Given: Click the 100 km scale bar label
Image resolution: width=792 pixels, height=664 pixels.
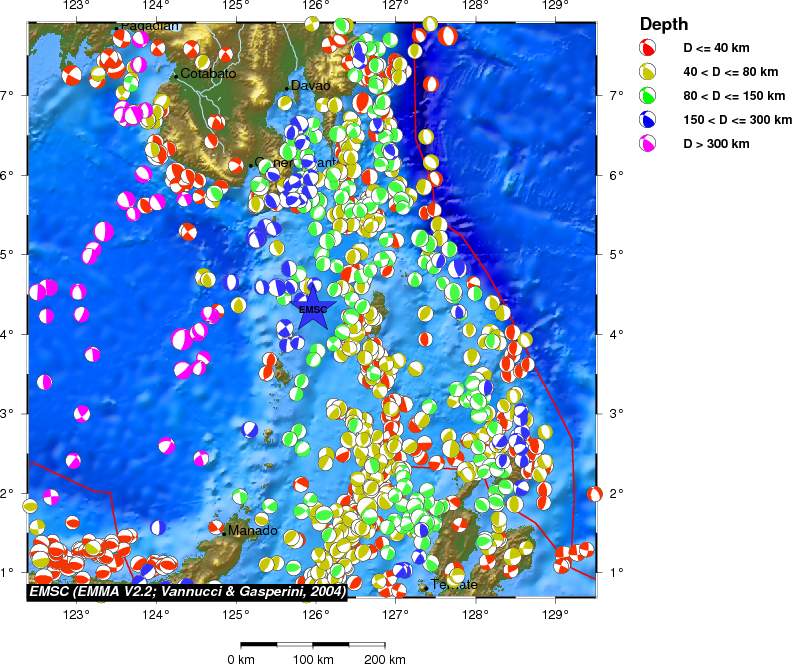Looking at the screenshot, I should 313,659.
